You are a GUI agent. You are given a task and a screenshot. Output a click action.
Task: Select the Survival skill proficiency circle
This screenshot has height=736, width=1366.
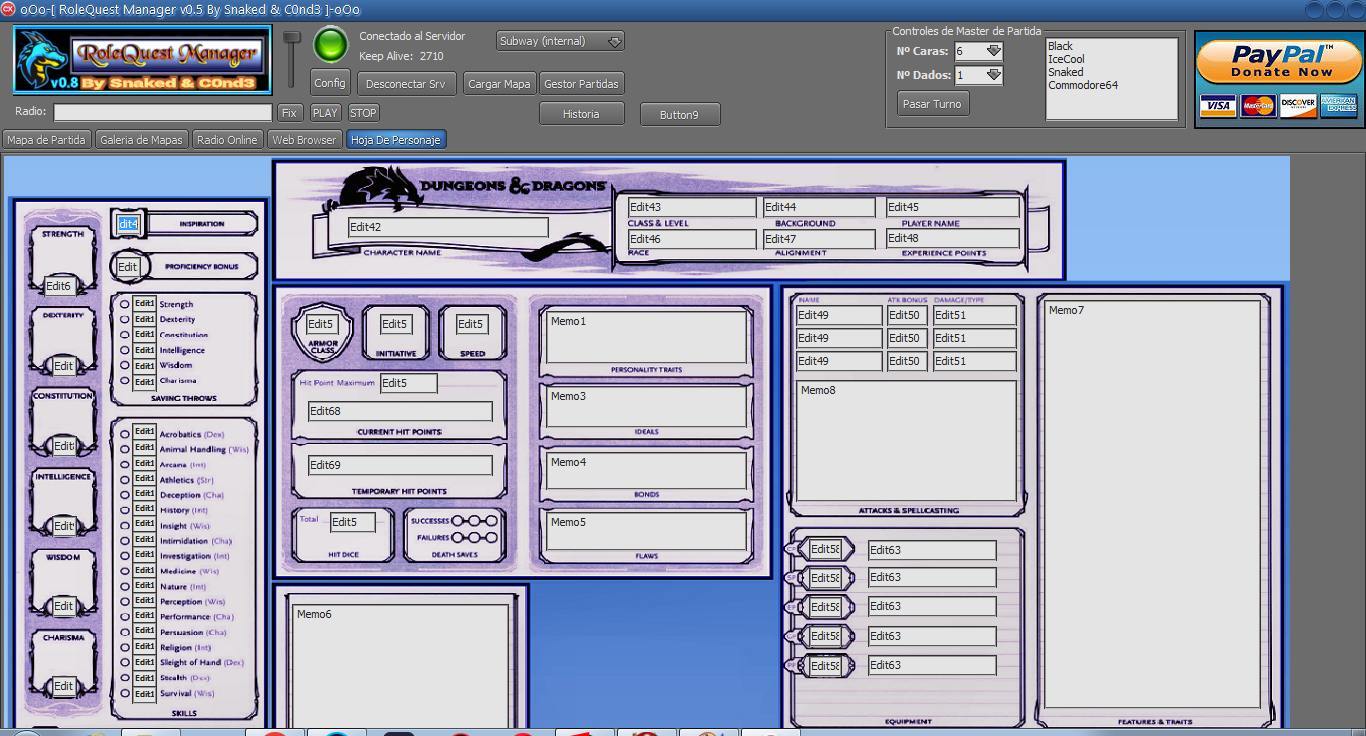[x=125, y=693]
